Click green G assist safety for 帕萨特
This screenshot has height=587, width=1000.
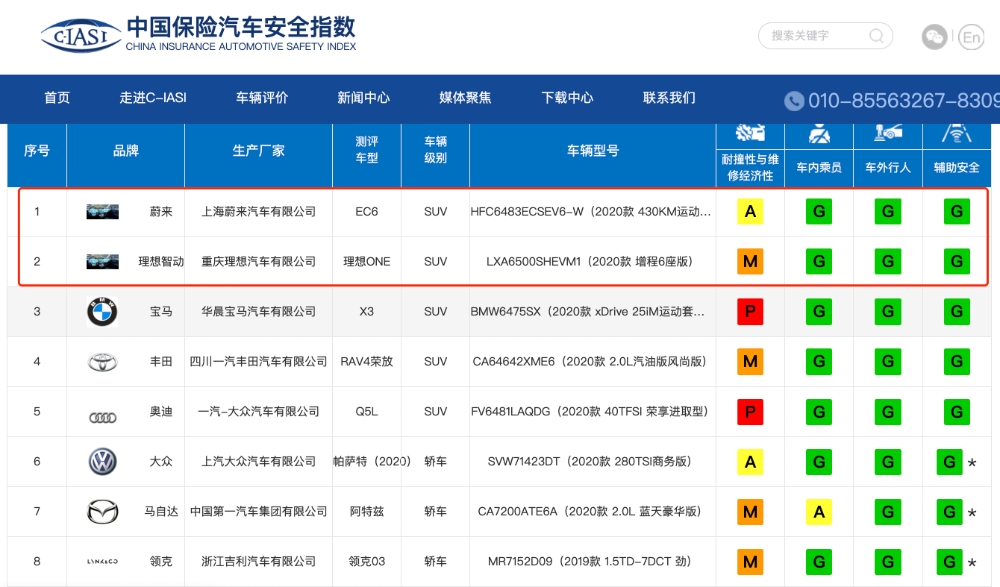[x=949, y=462]
